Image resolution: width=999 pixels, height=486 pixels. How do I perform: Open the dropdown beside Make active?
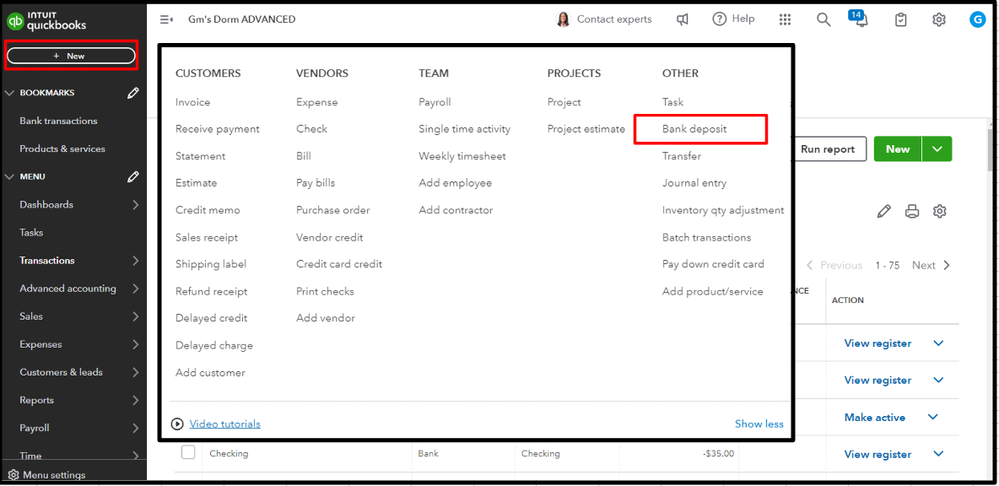[x=933, y=417]
